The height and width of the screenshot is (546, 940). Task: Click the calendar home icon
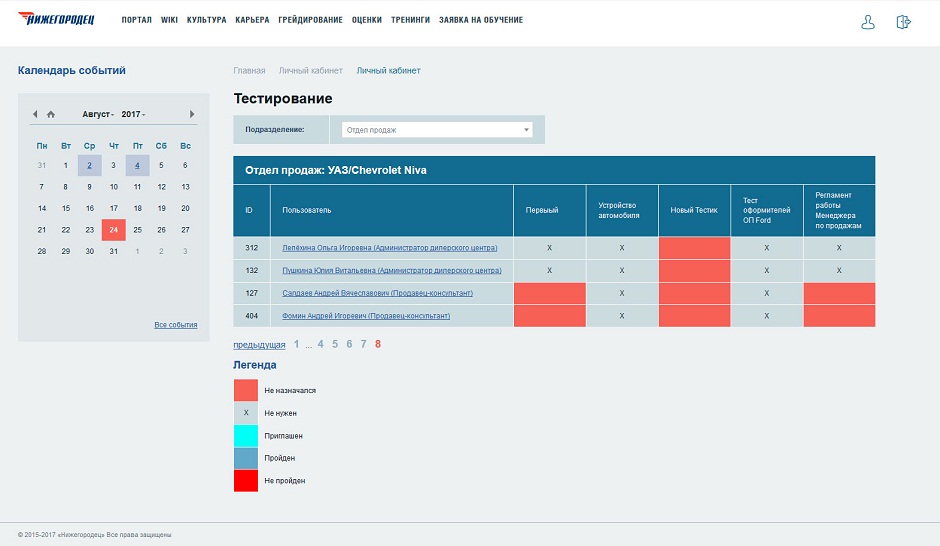51,114
